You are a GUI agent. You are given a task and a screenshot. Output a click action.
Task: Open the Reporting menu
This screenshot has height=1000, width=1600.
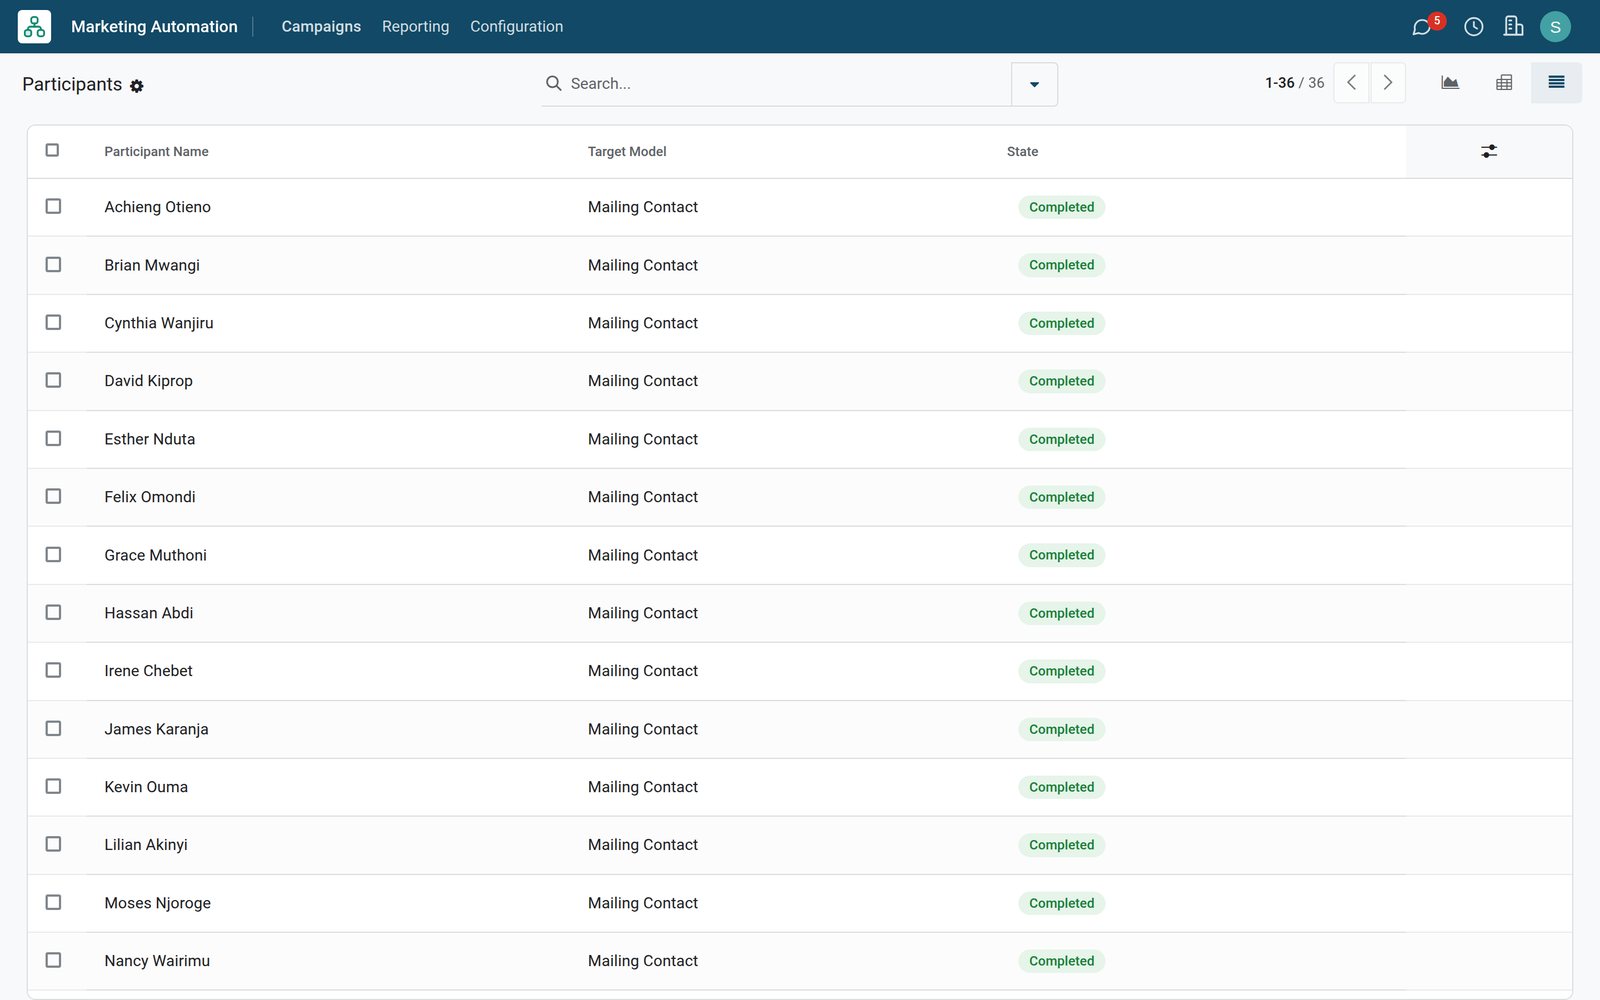tap(415, 27)
